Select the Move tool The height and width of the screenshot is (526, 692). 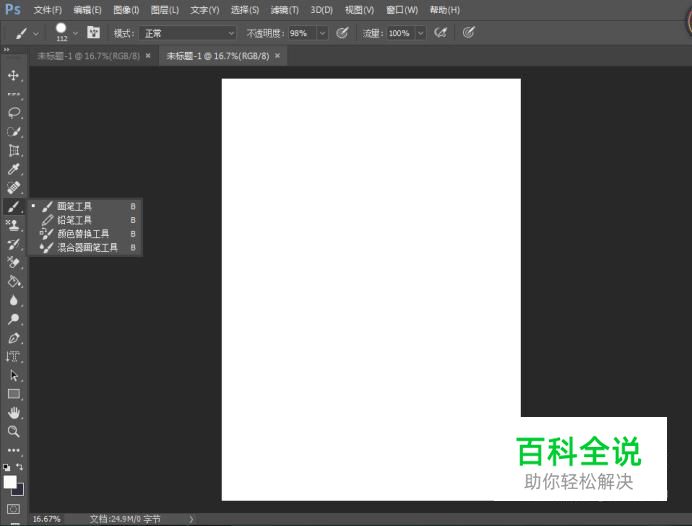pos(13,75)
